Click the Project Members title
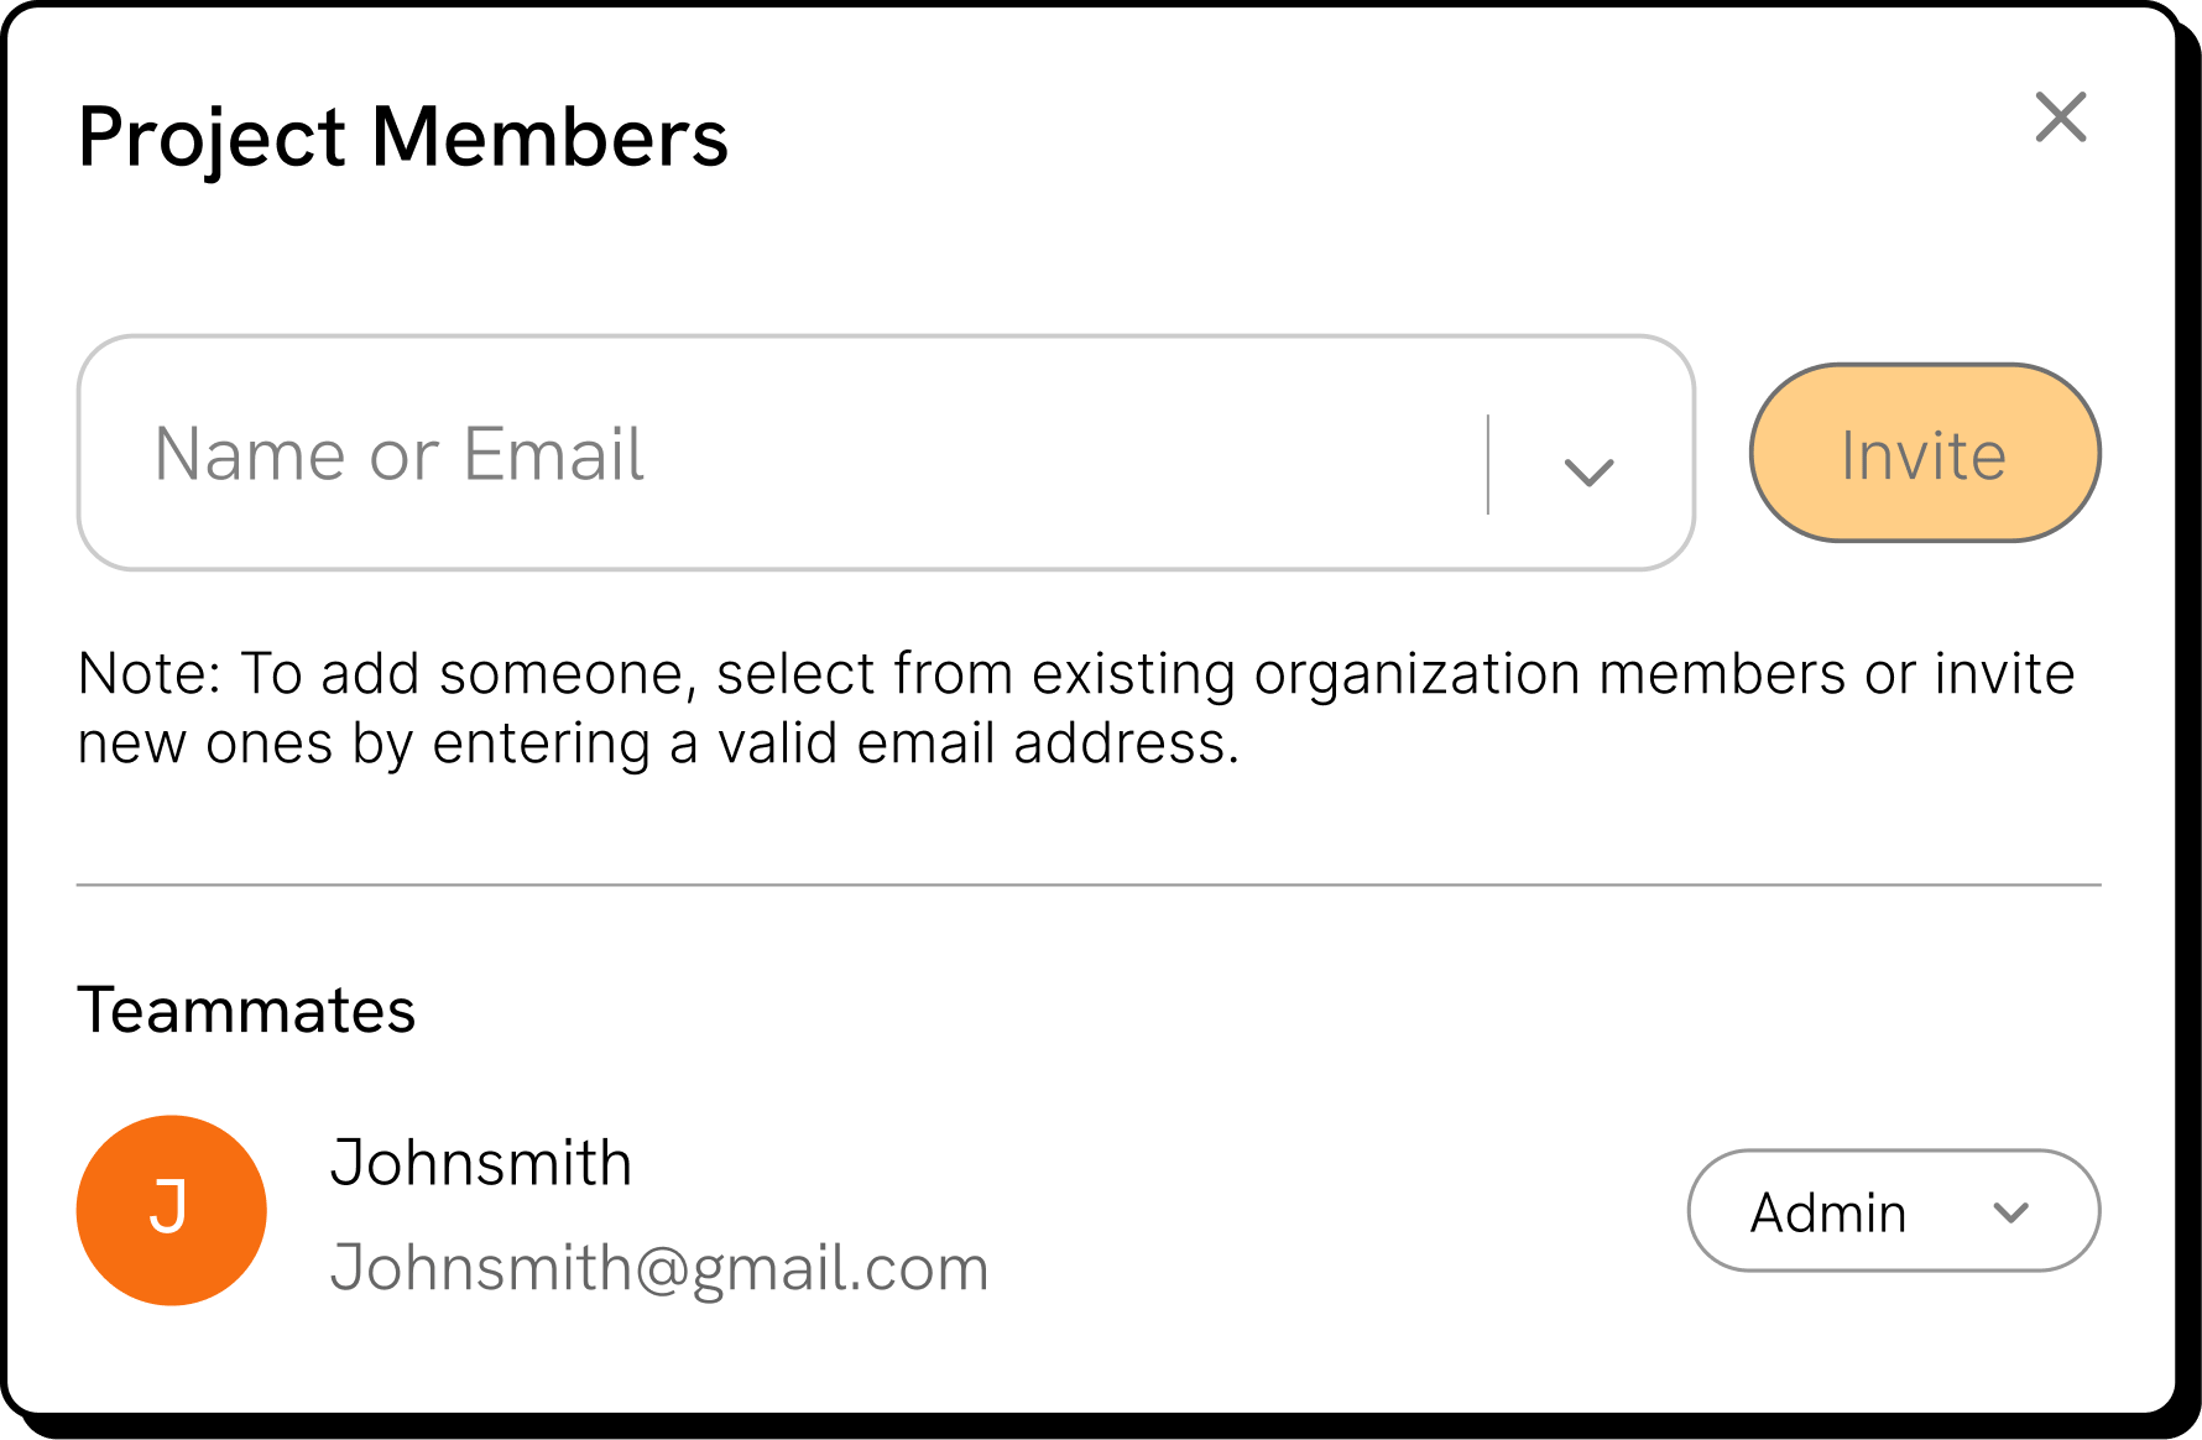Image resolution: width=2202 pixels, height=1440 pixels. (x=403, y=137)
